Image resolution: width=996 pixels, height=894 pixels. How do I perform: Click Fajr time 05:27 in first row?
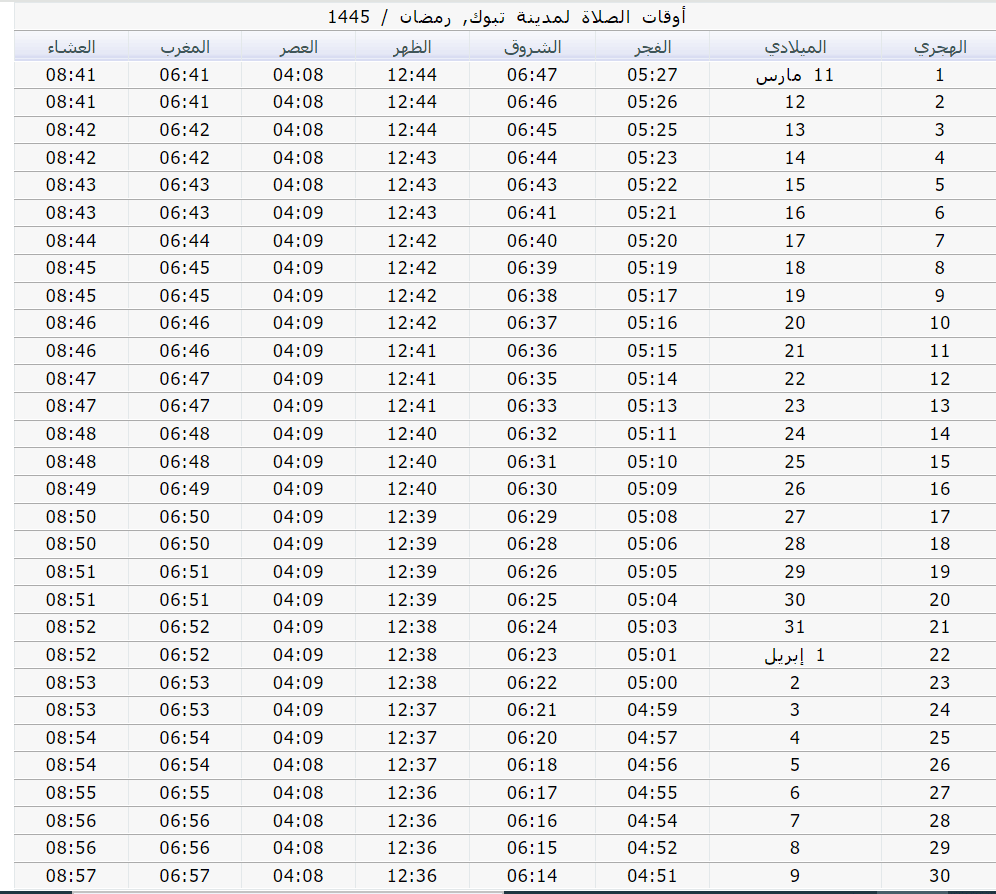[x=652, y=75]
